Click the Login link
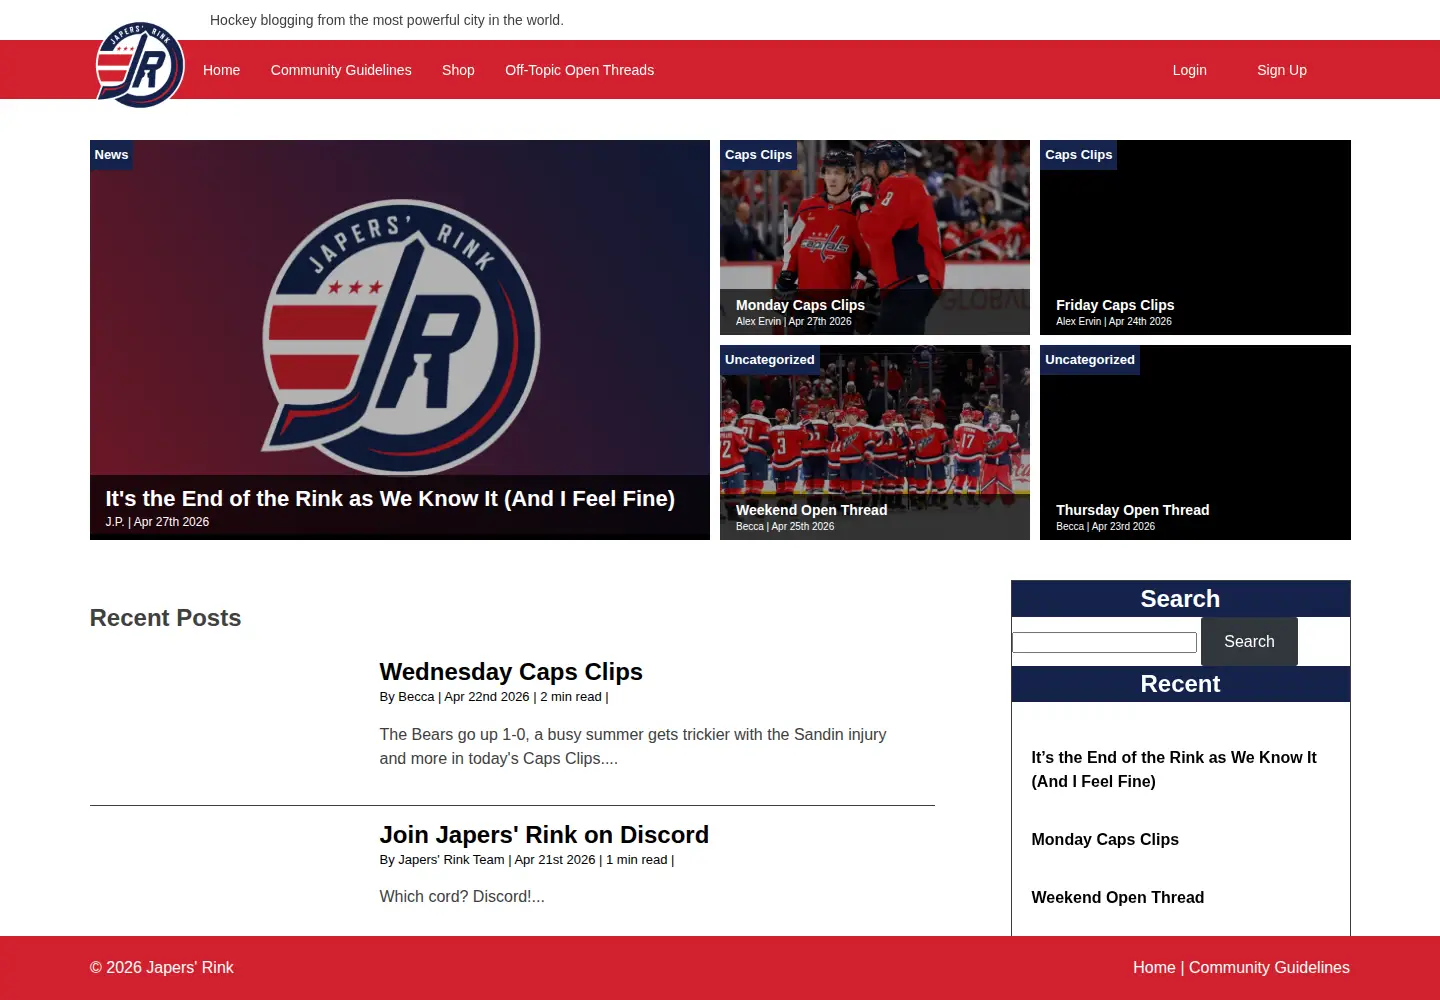 1189,70
